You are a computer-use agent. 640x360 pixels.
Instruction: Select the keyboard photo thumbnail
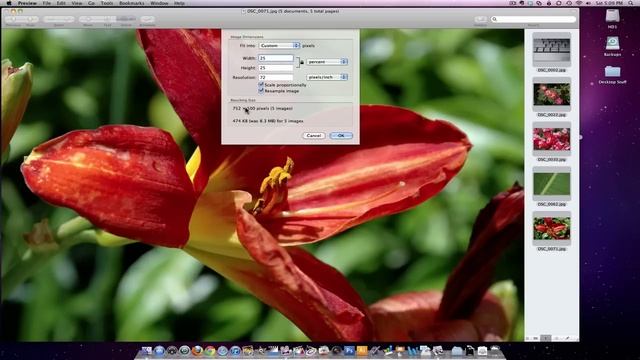click(x=551, y=49)
